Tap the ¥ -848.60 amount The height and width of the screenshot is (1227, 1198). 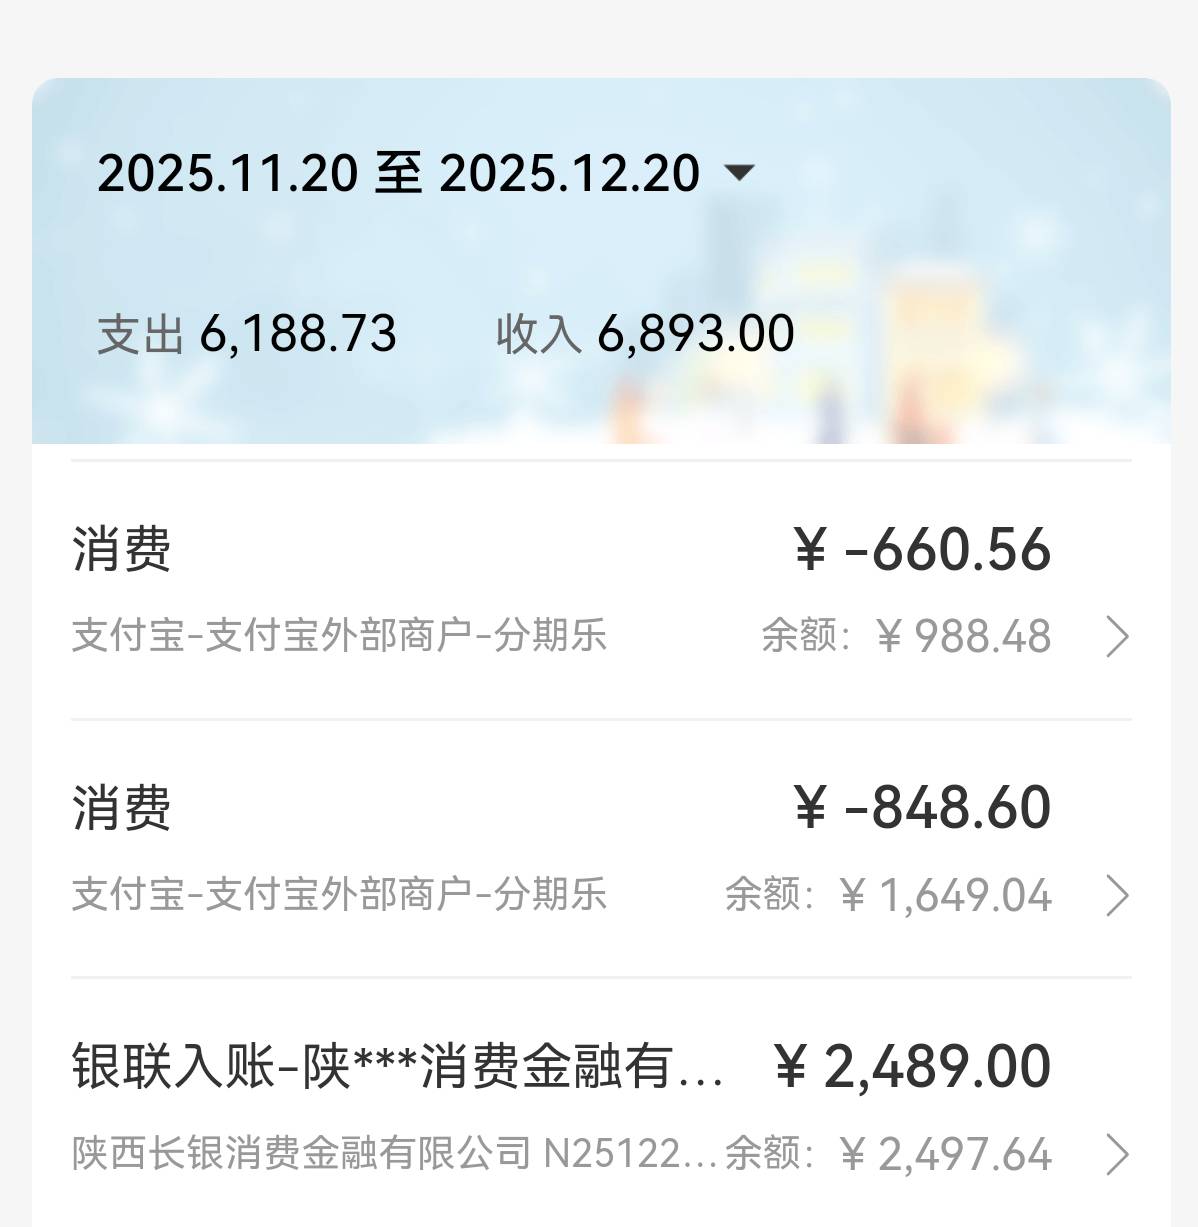click(x=922, y=808)
